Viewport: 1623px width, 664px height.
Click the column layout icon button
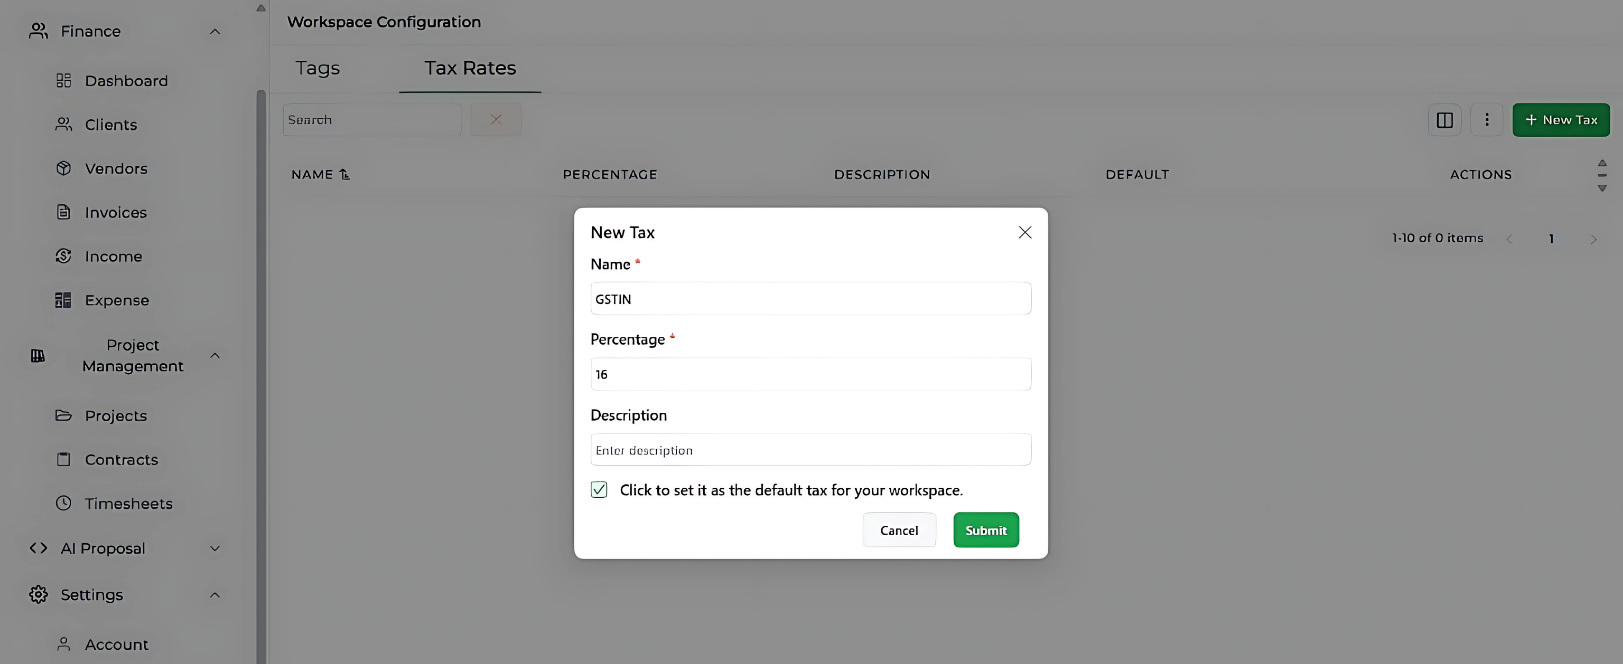[x=1445, y=120]
